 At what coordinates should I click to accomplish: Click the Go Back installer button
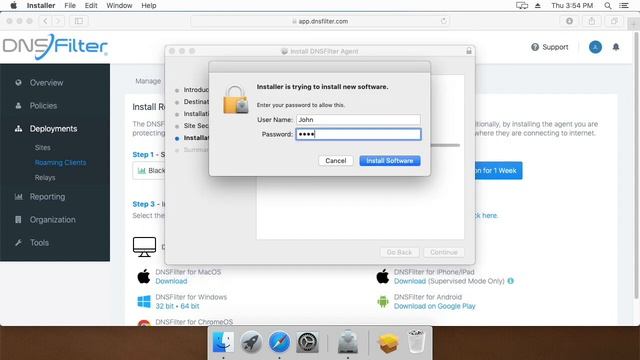click(399, 252)
